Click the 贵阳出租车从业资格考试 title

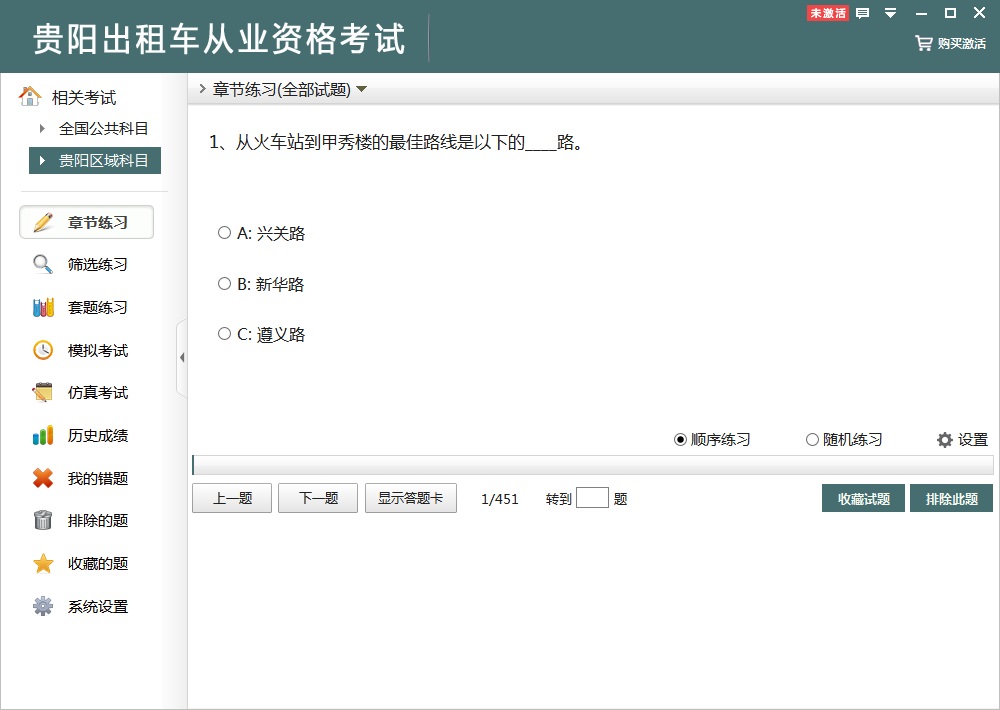coord(219,39)
